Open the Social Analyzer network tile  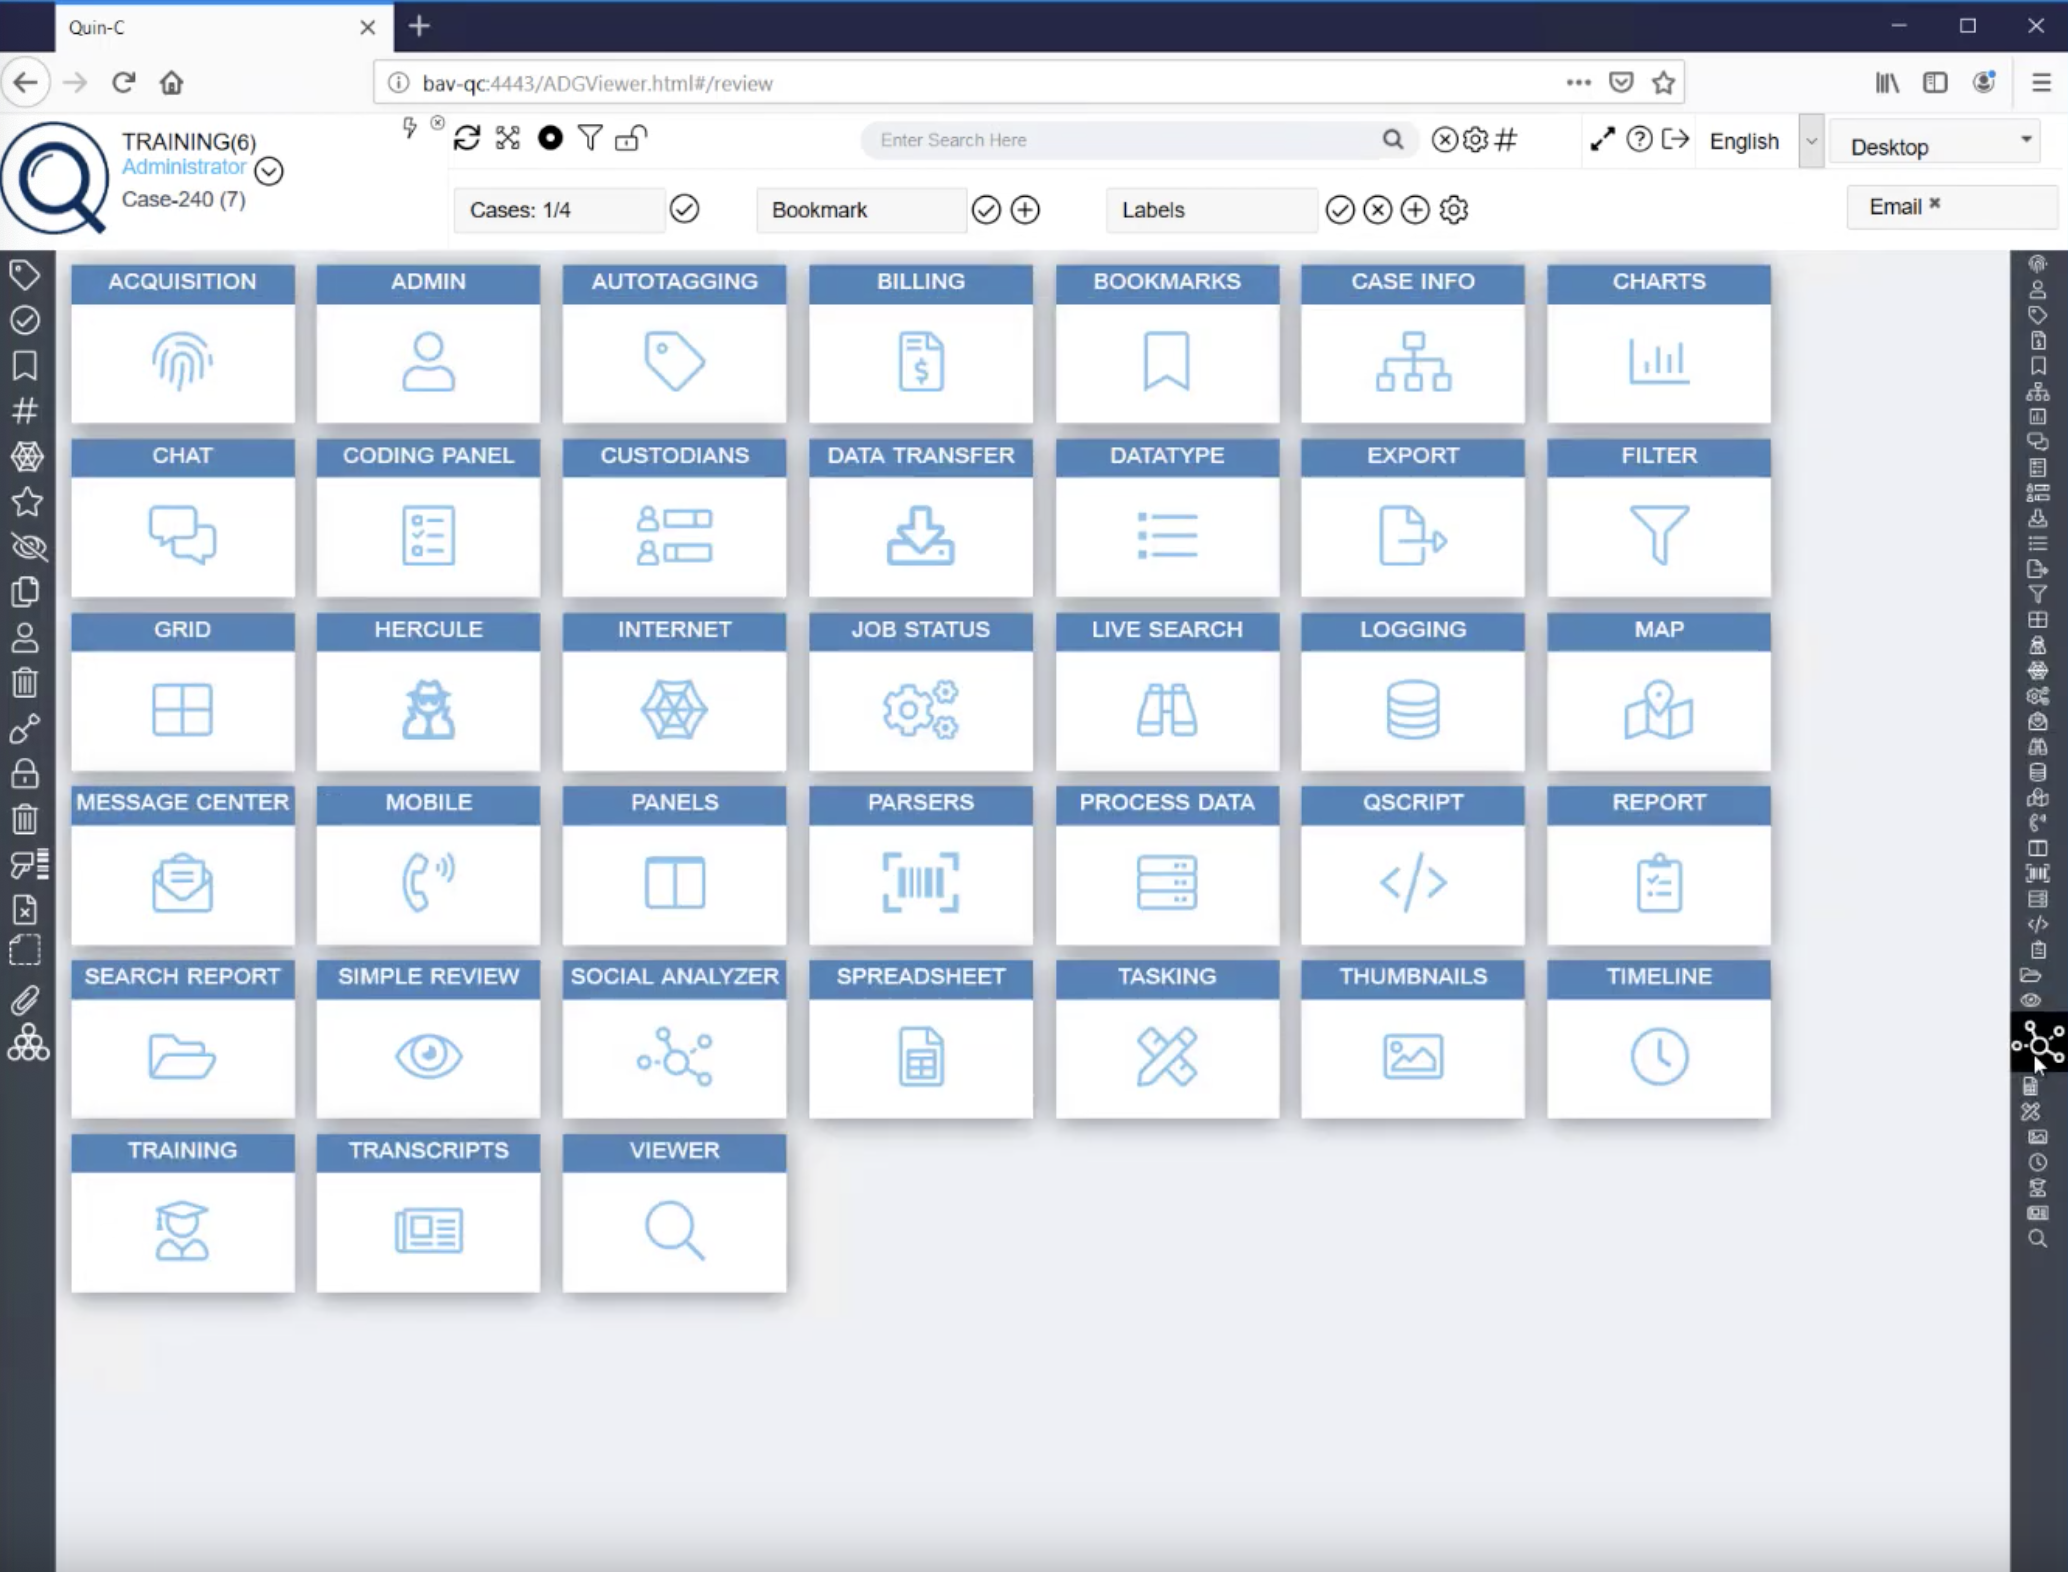click(x=674, y=1039)
